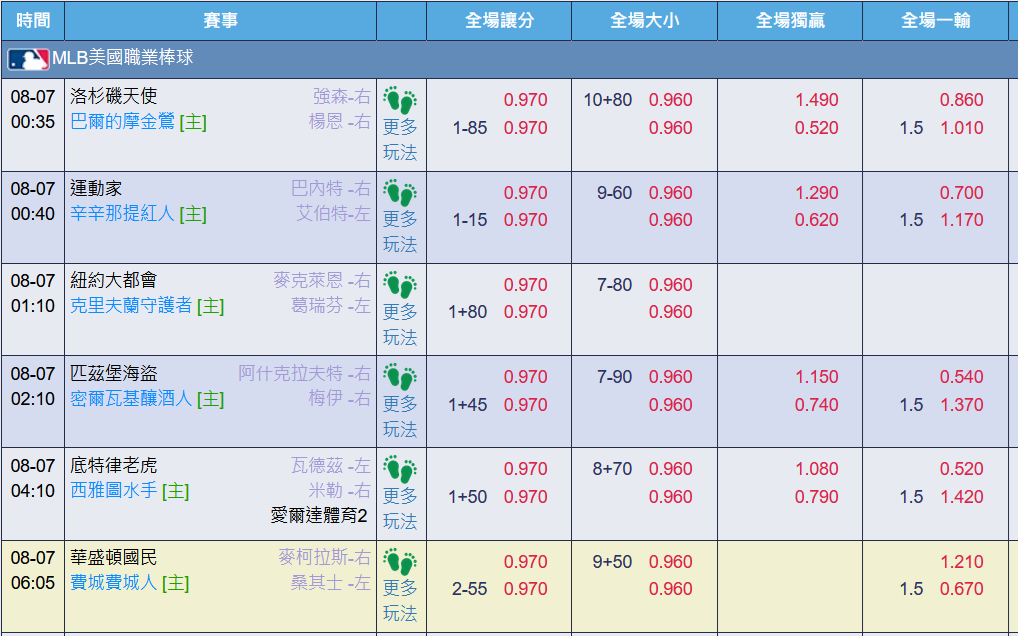Viewport: 1018px width, 636px height.
Task: Choose 1.210 odds for 華盛頓國民
Action: (962, 561)
